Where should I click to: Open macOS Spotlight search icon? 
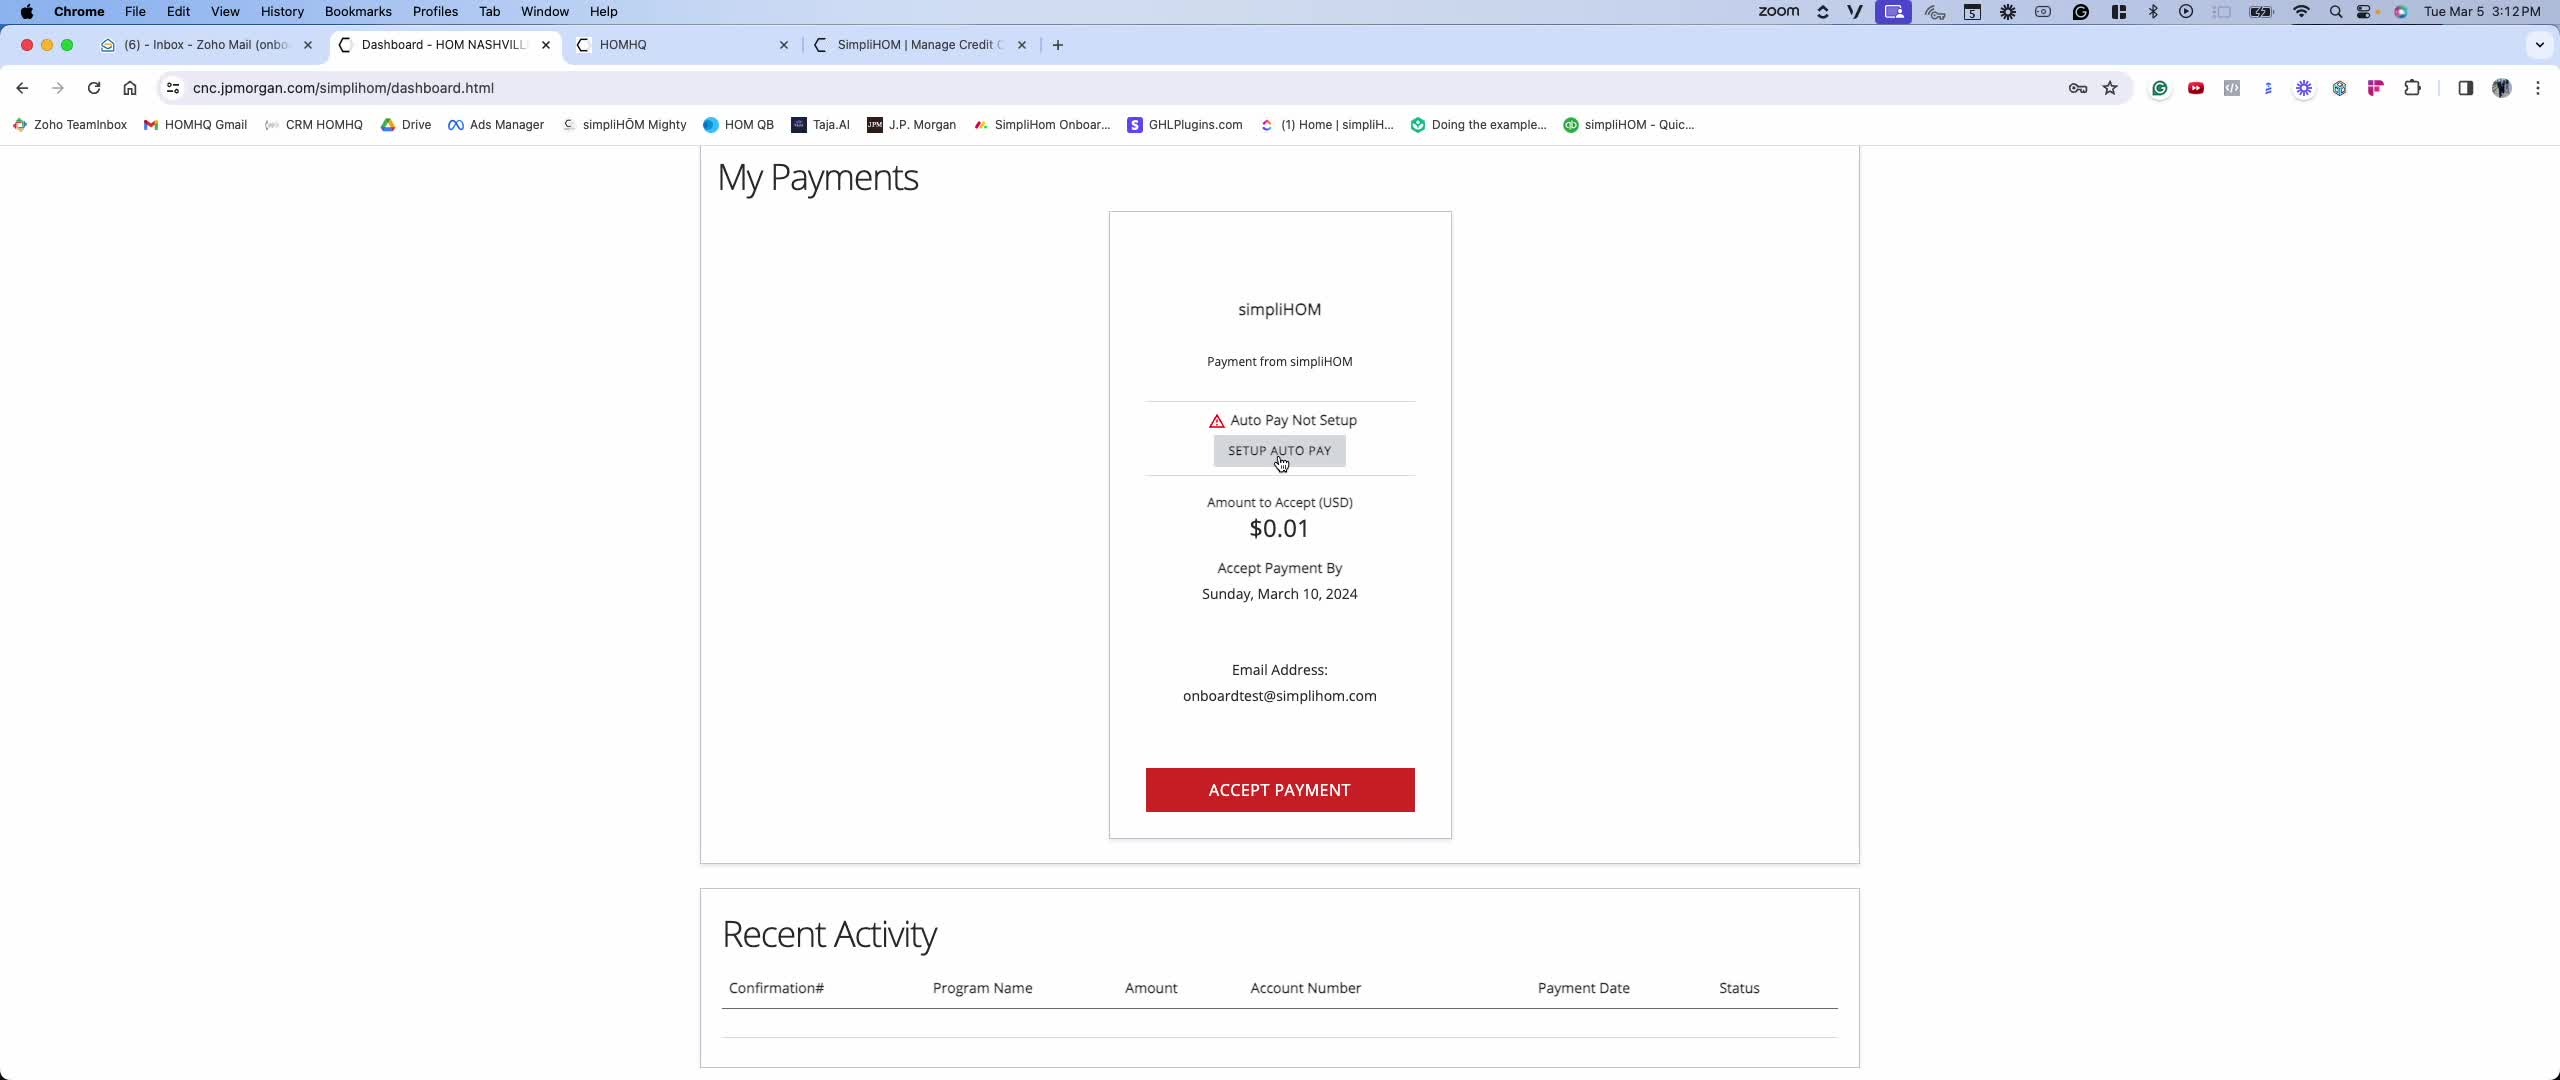(2335, 12)
